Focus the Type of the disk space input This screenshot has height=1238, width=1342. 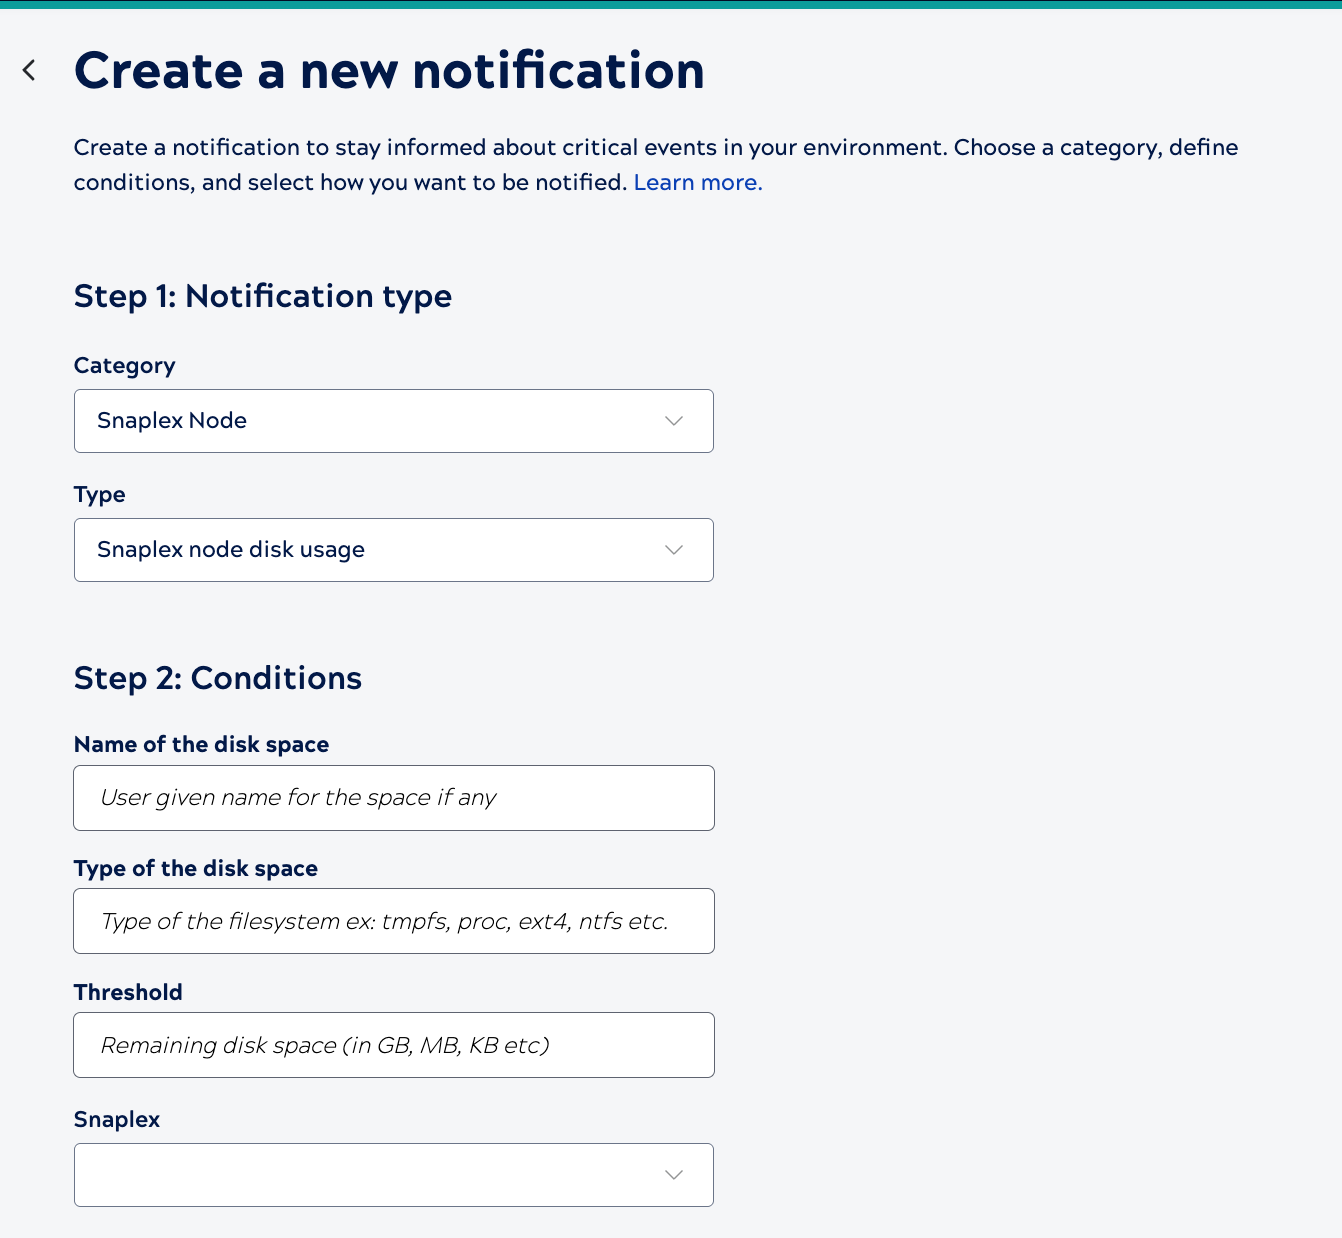[394, 921]
